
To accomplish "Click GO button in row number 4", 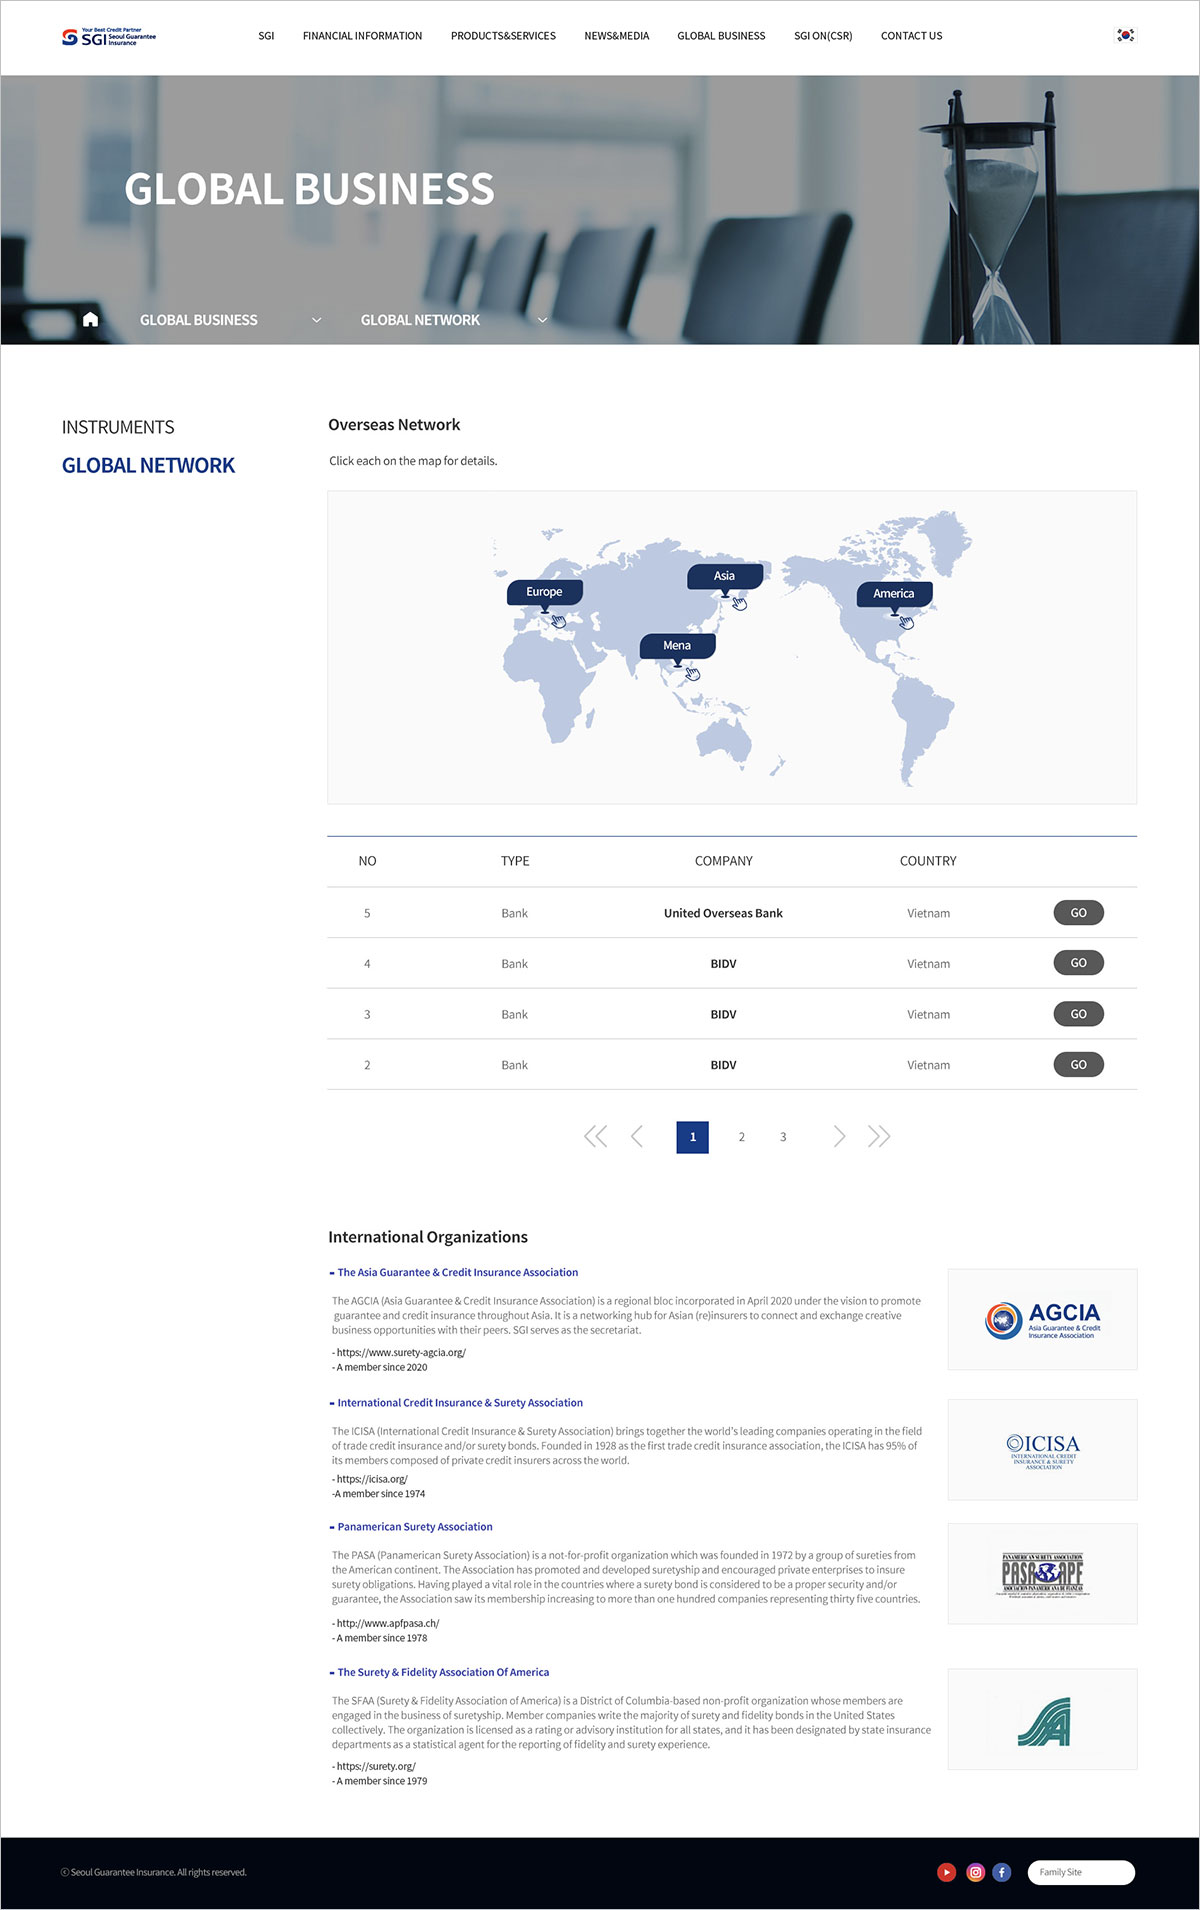I will [1078, 963].
